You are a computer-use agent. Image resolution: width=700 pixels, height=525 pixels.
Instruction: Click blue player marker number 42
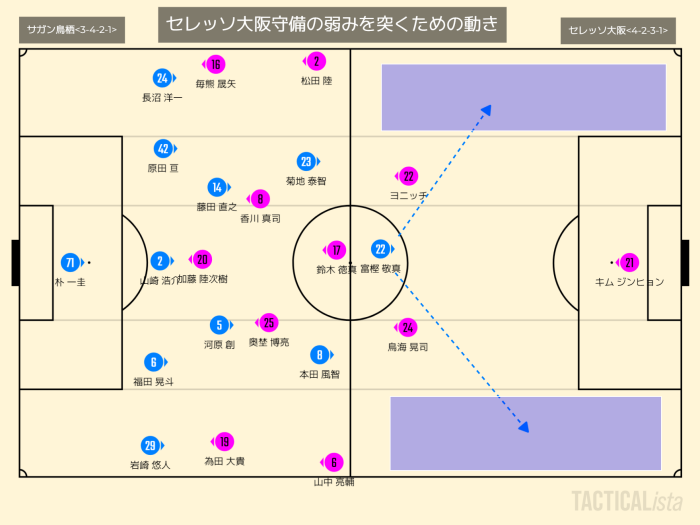162,148
